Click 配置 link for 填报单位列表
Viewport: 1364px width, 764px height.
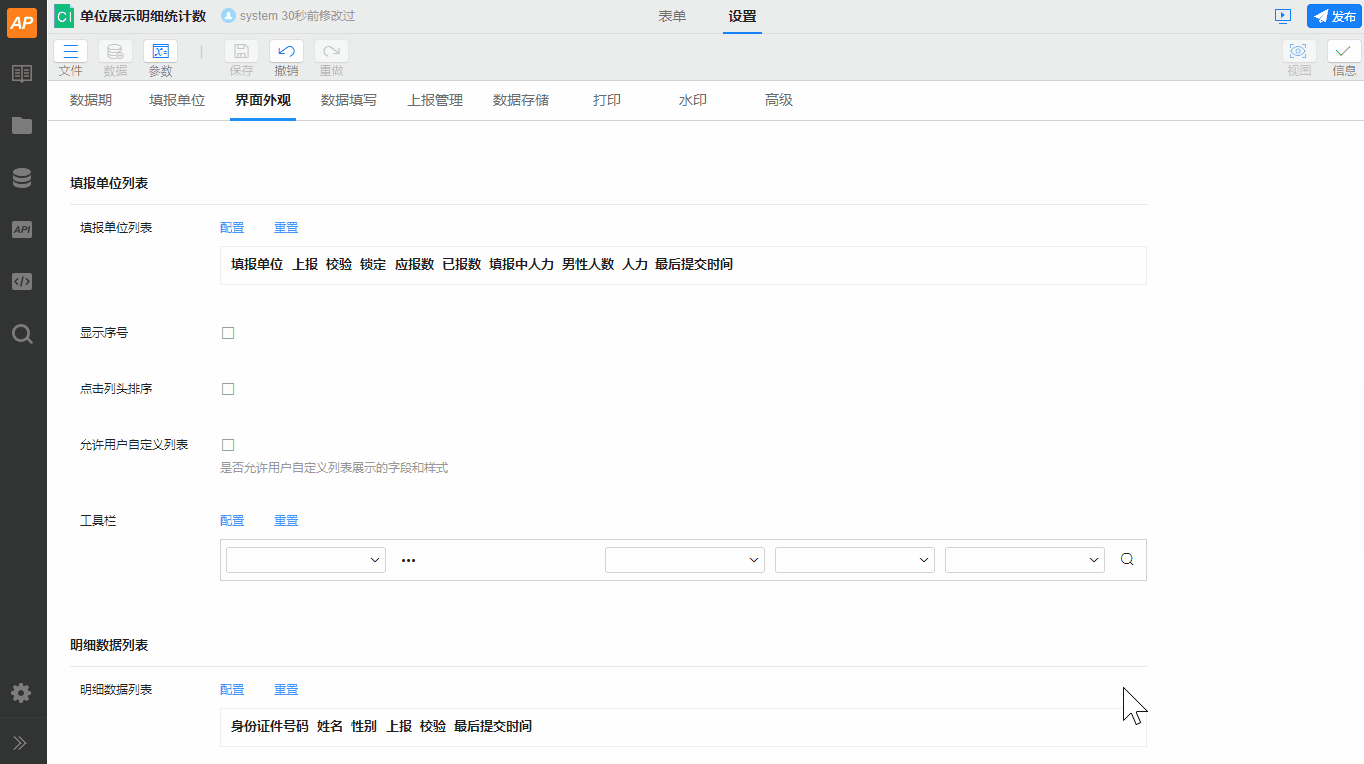pos(232,228)
